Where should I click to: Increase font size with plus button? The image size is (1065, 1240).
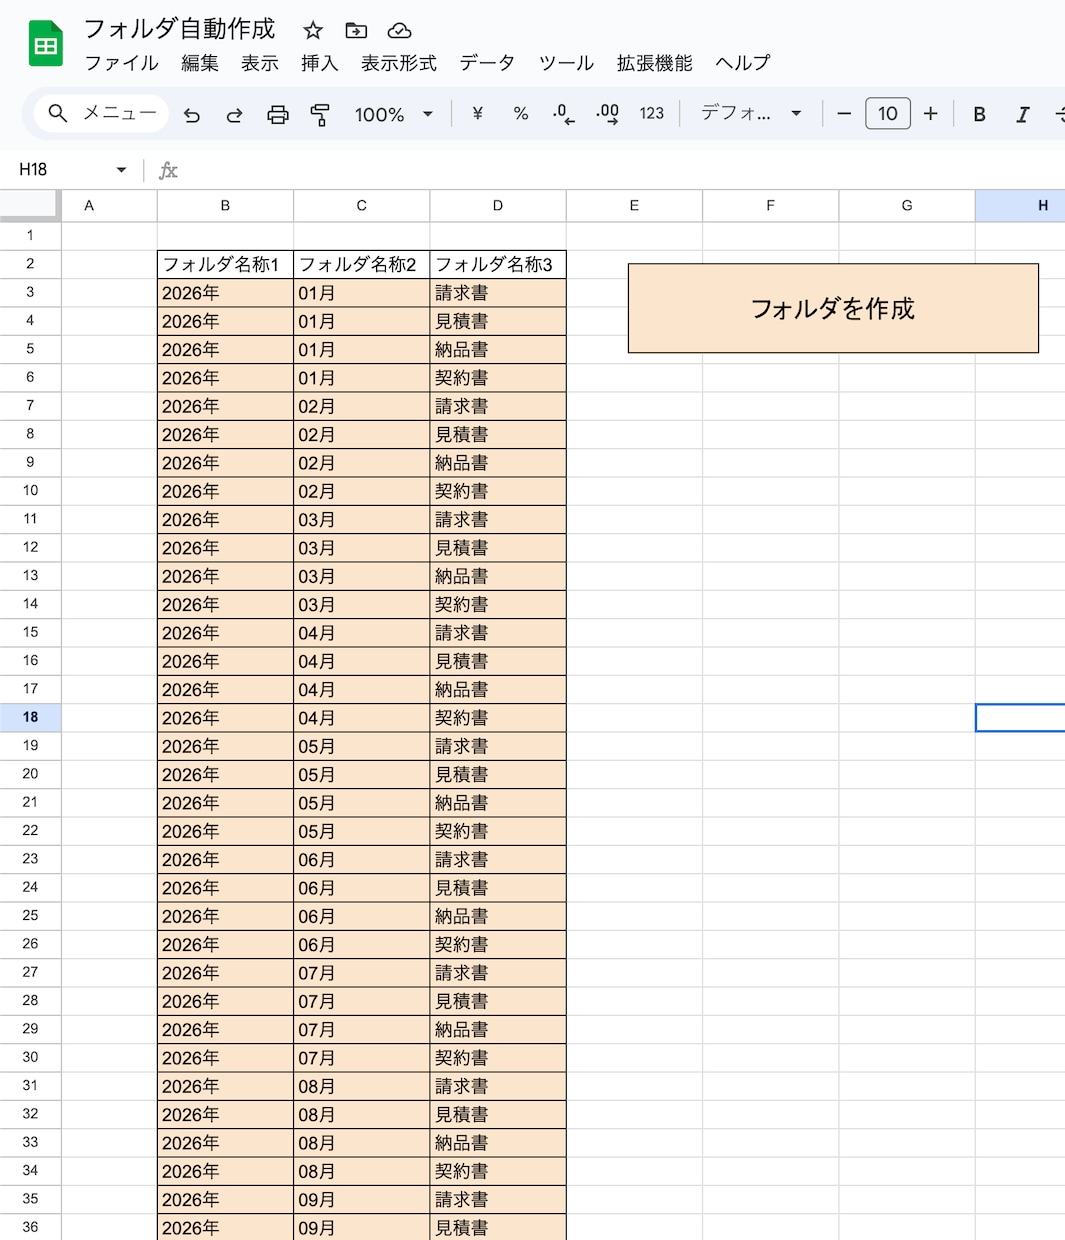(931, 114)
